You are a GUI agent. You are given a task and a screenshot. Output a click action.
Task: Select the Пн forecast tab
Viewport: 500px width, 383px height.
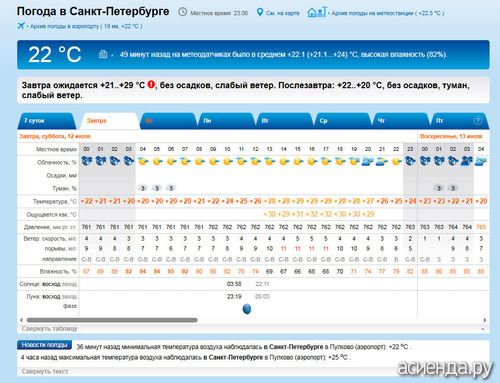226,121
